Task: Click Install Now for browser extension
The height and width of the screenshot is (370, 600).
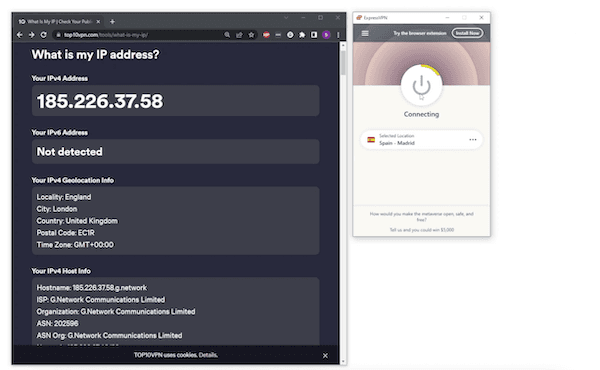Action: pos(467,33)
